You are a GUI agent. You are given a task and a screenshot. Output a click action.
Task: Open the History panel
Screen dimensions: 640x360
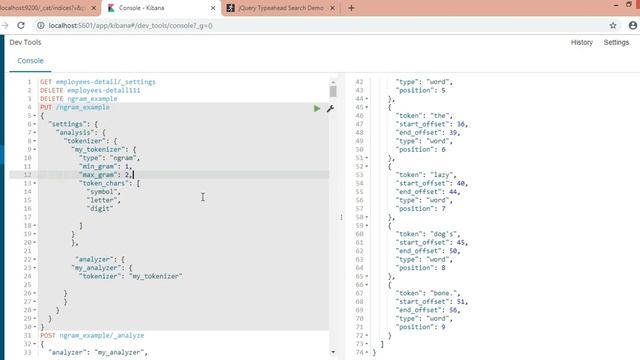coord(581,42)
